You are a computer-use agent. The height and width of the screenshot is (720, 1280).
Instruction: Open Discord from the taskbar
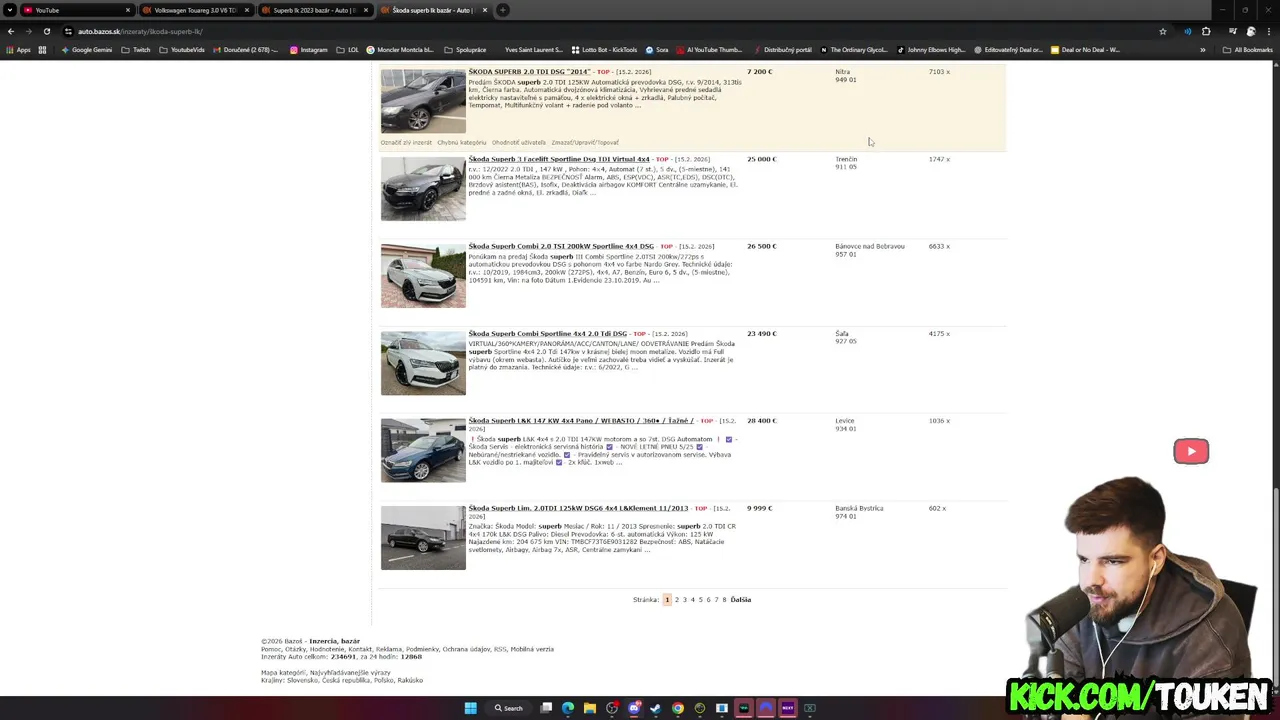[634, 708]
